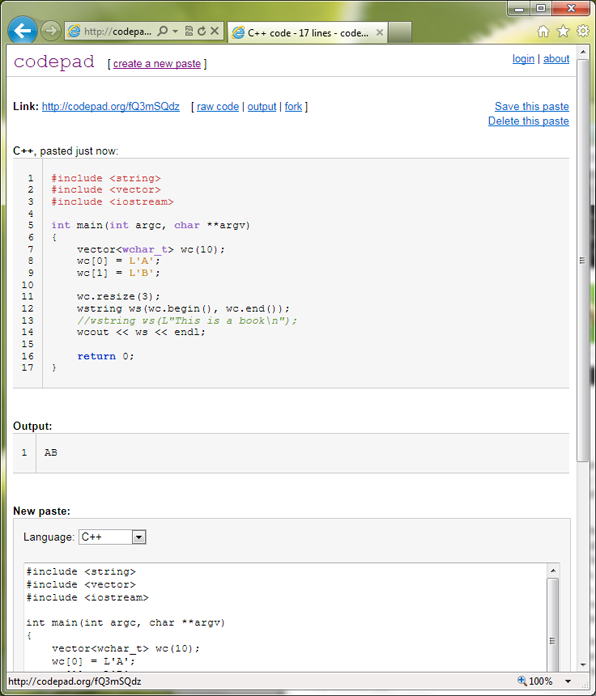596x696 pixels.
Task: Click the 'wcout << ws << endl;' line
Action: coord(141,332)
